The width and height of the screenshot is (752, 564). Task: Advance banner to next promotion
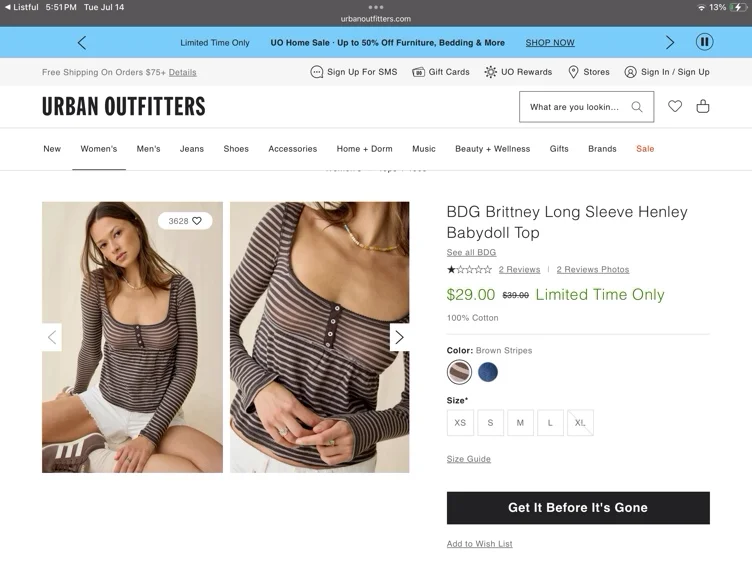(670, 43)
